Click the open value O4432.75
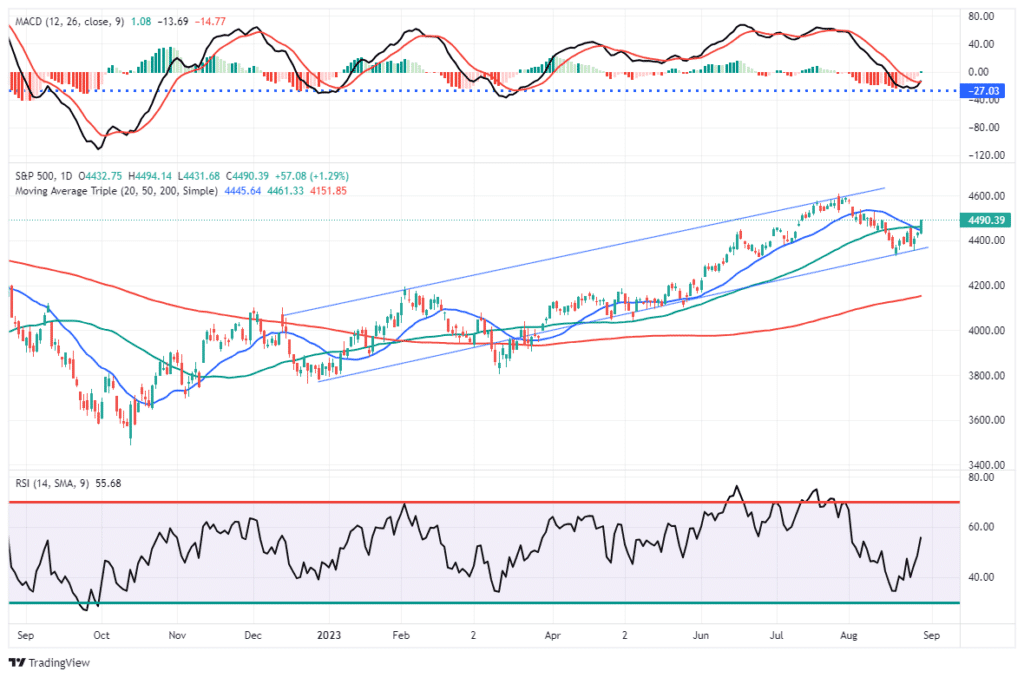The image size is (1024, 678). [x=100, y=176]
